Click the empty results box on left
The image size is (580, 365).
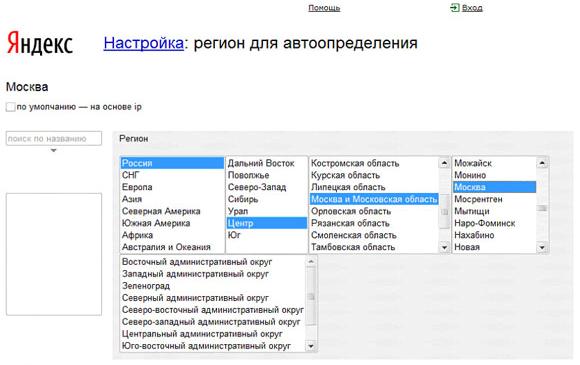pos(54,254)
